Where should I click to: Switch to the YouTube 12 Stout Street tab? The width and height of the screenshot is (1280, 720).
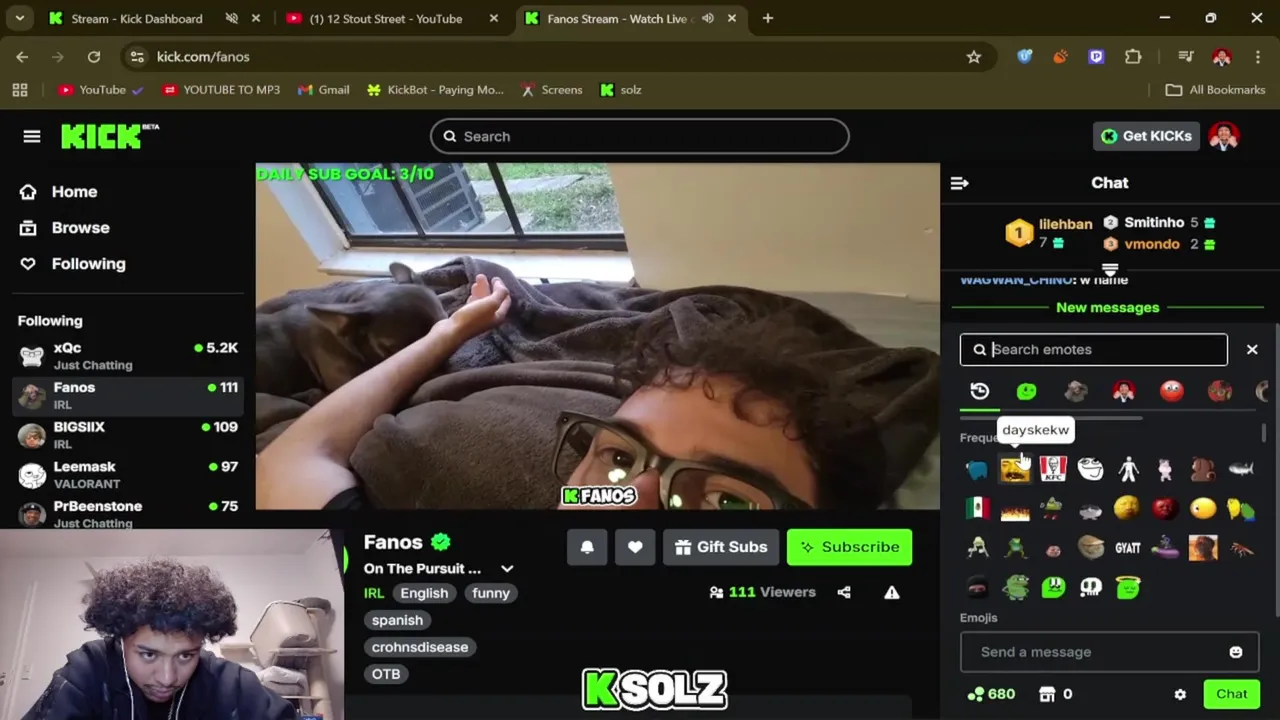385,18
